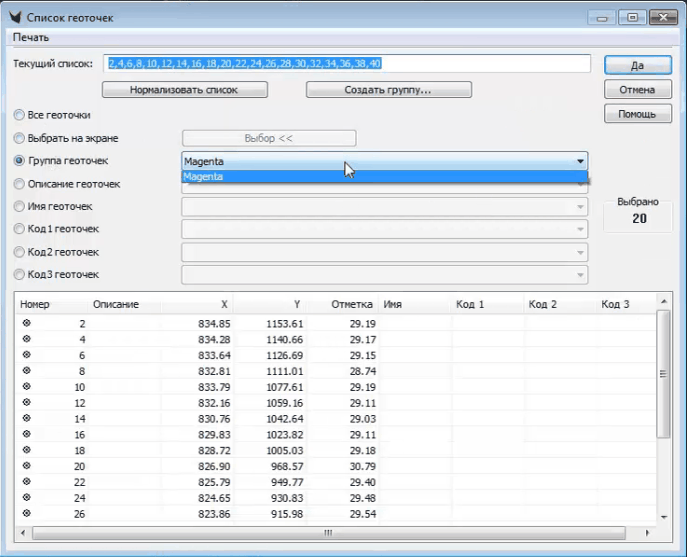Click 'Нормализовать список' button
This screenshot has height=557, width=687.
185,90
